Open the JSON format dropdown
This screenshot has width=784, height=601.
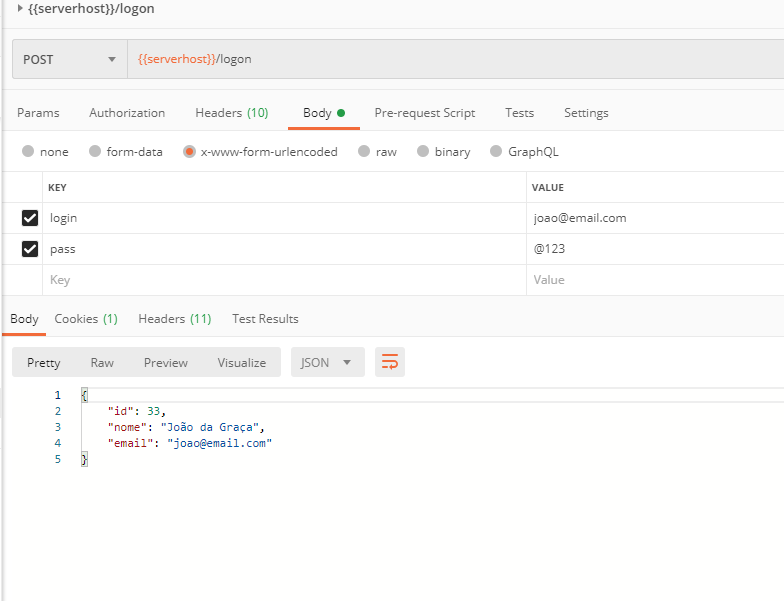(x=328, y=362)
